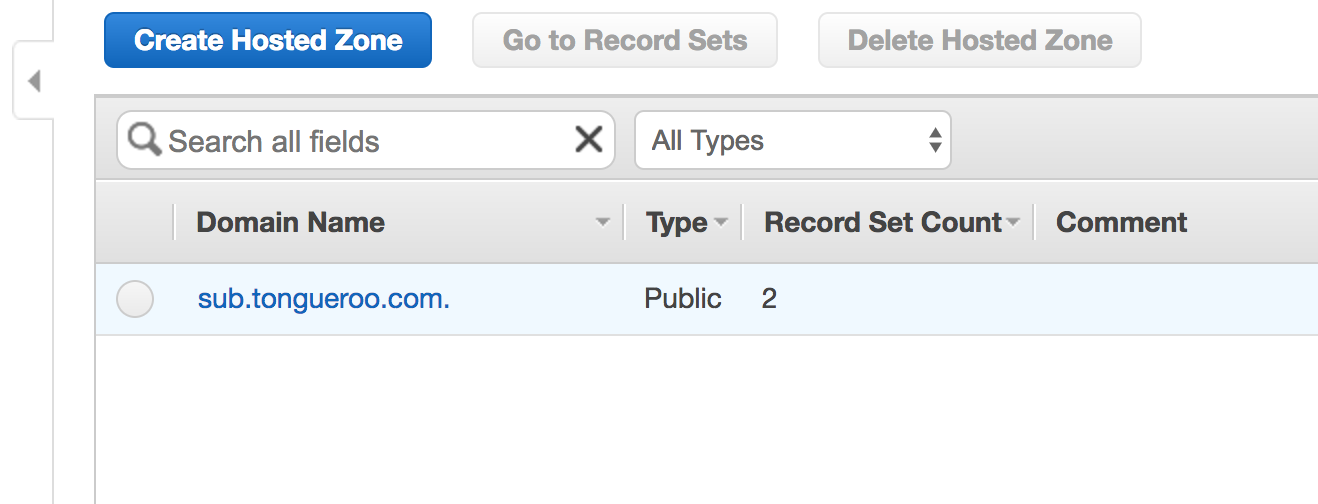The height and width of the screenshot is (504, 1318).
Task: Click the empty Comment cell of sub.tongueroo.com. row
Action: (x=1180, y=299)
